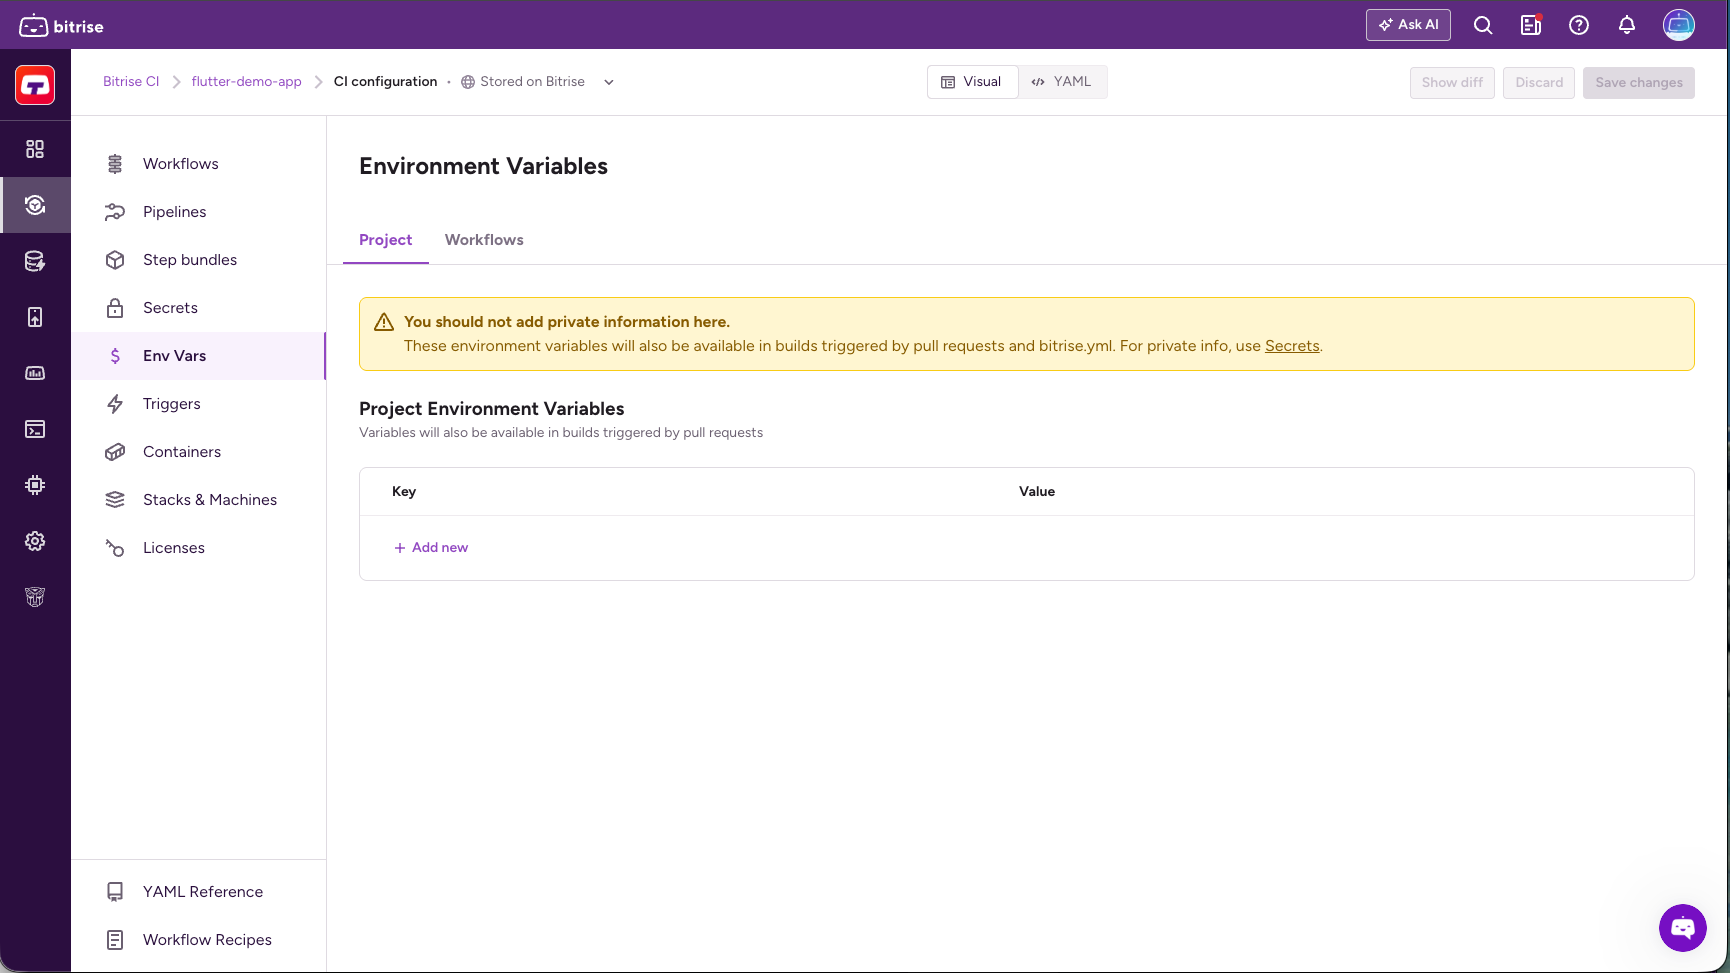Click the Containers box icon
The image size is (1730, 973).
(x=115, y=452)
